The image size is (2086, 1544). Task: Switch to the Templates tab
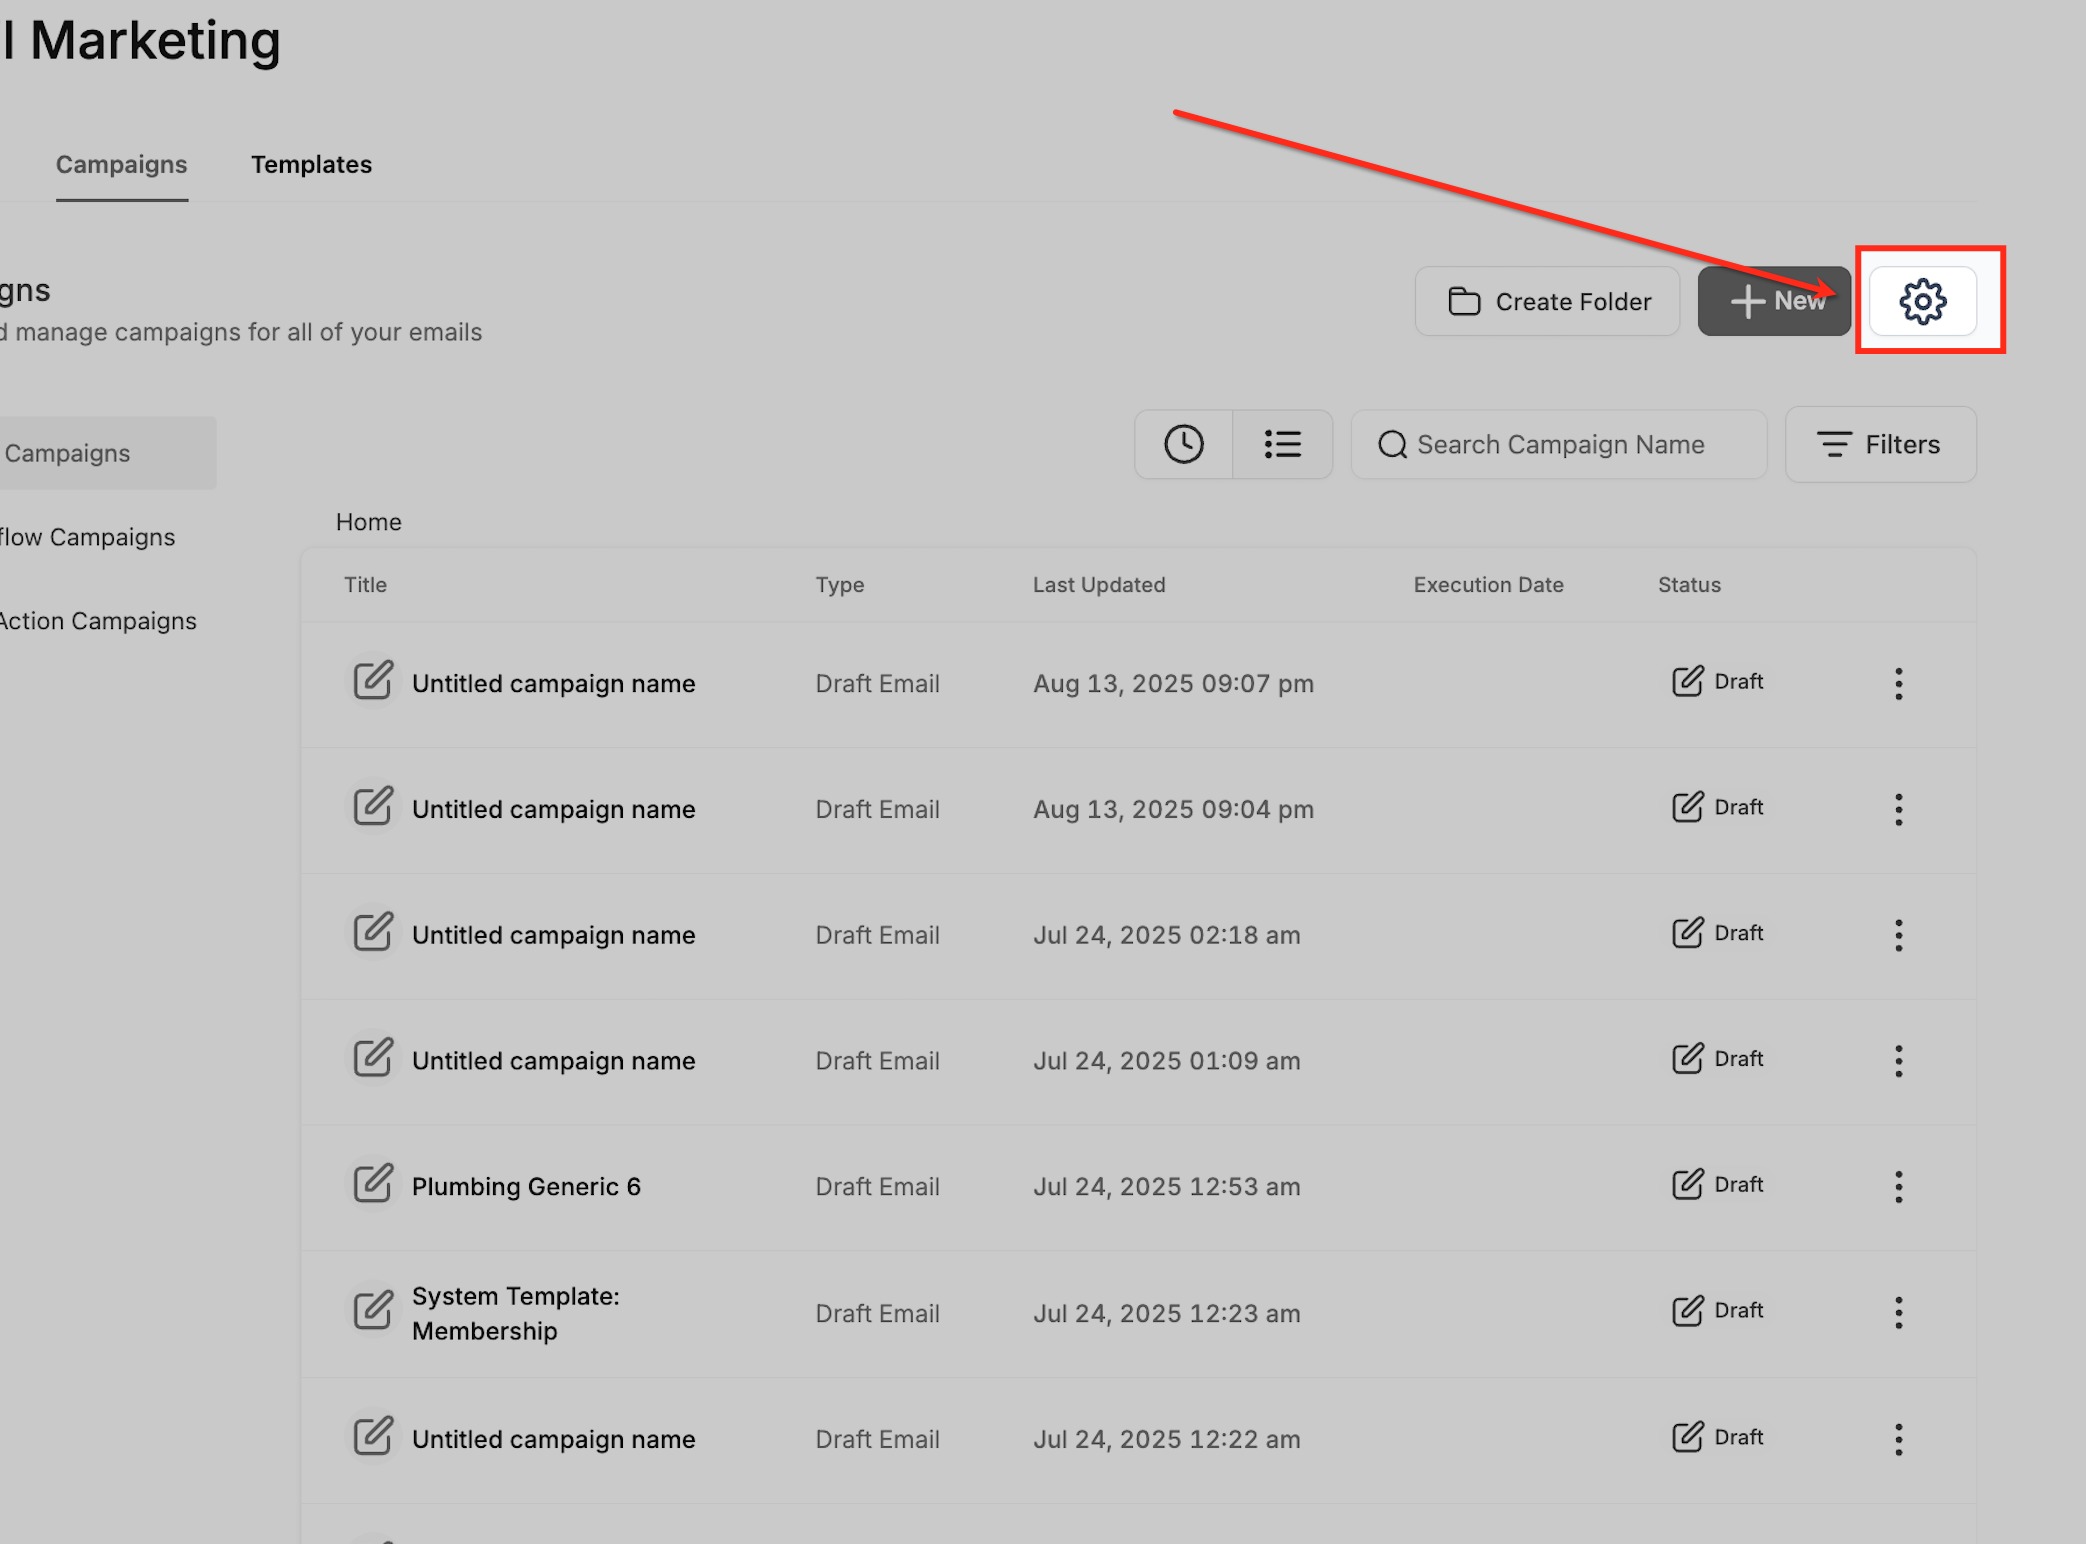311,164
